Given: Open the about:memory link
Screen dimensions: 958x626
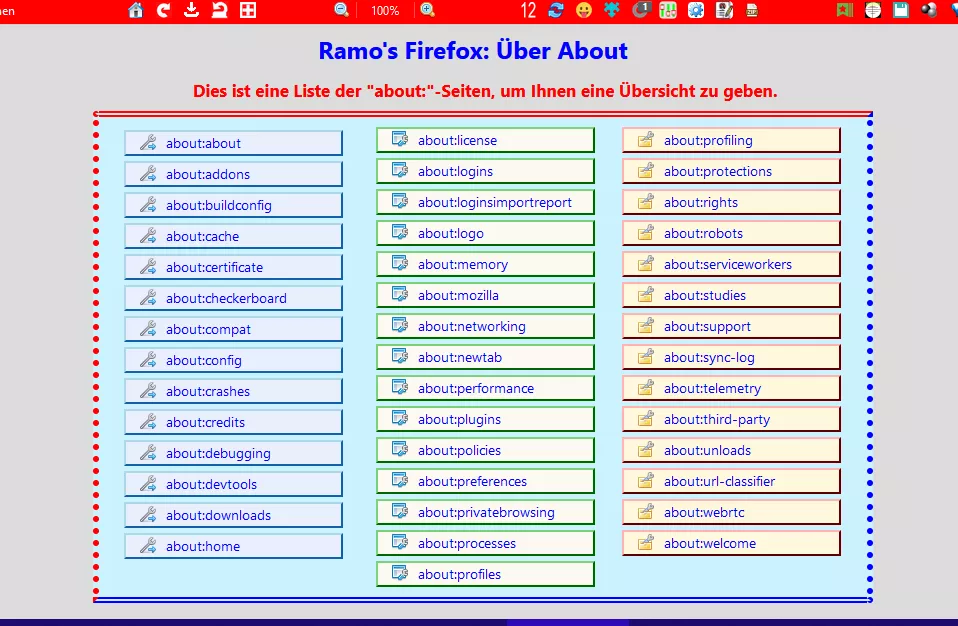Looking at the screenshot, I should point(485,264).
